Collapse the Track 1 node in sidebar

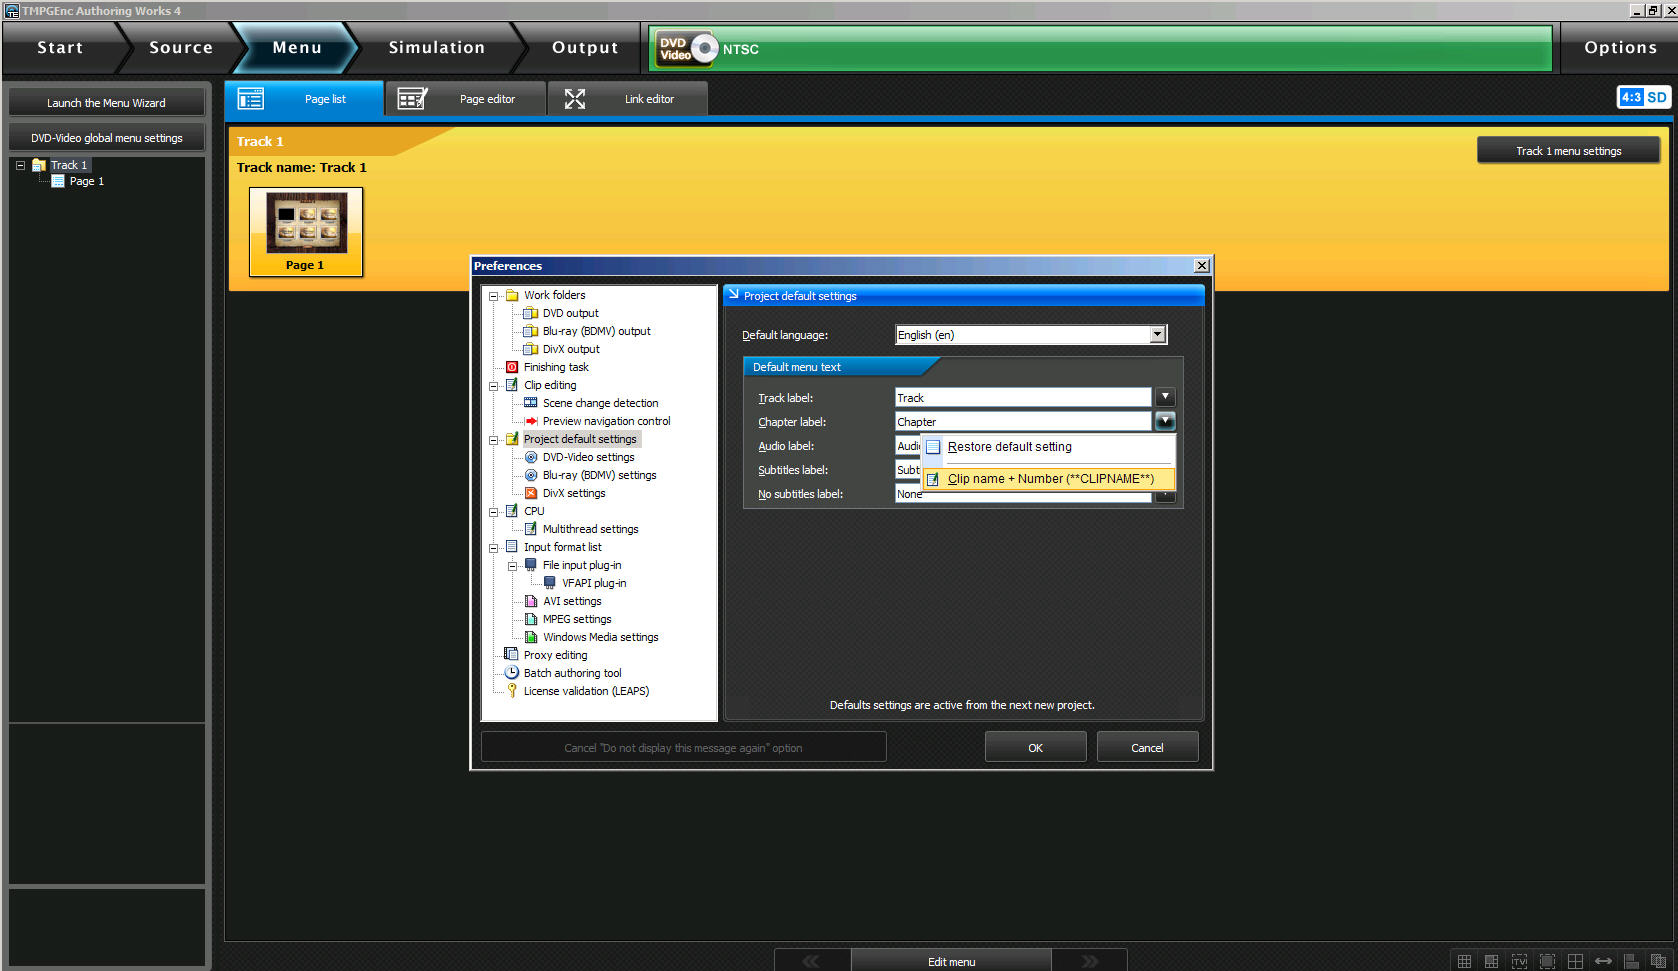tap(20, 166)
